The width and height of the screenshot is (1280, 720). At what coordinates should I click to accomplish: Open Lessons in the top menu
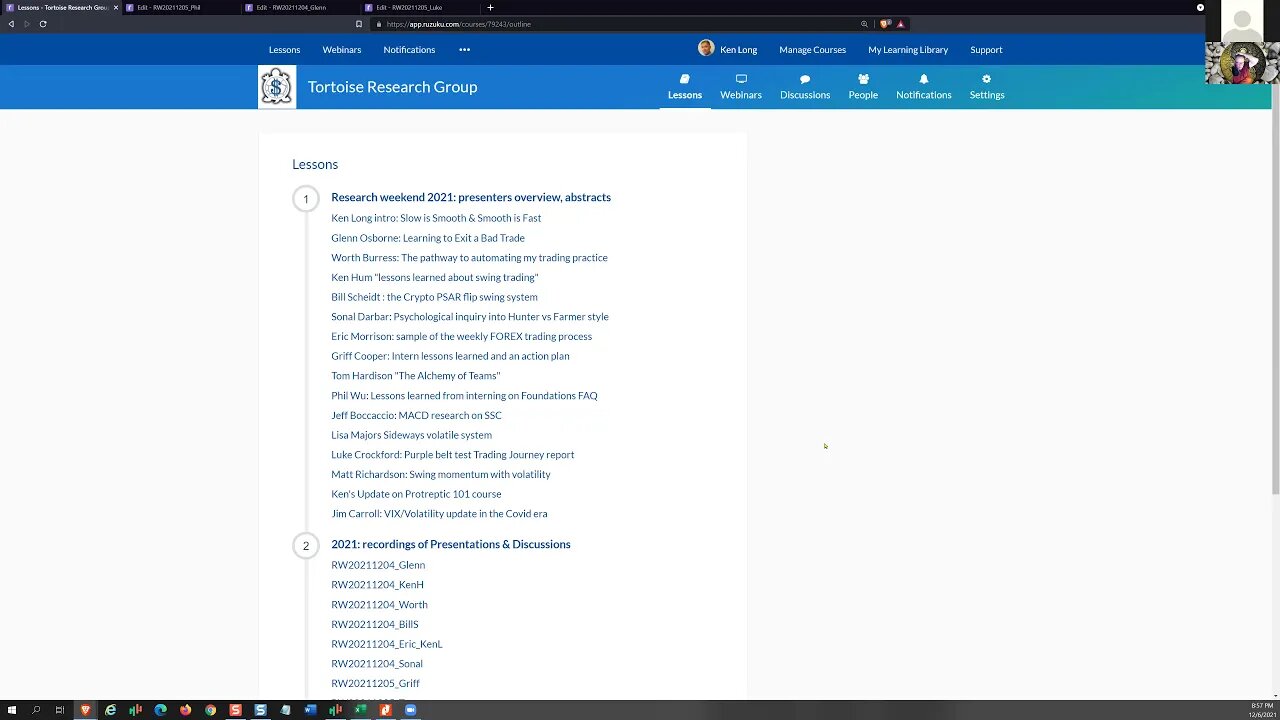(x=284, y=49)
